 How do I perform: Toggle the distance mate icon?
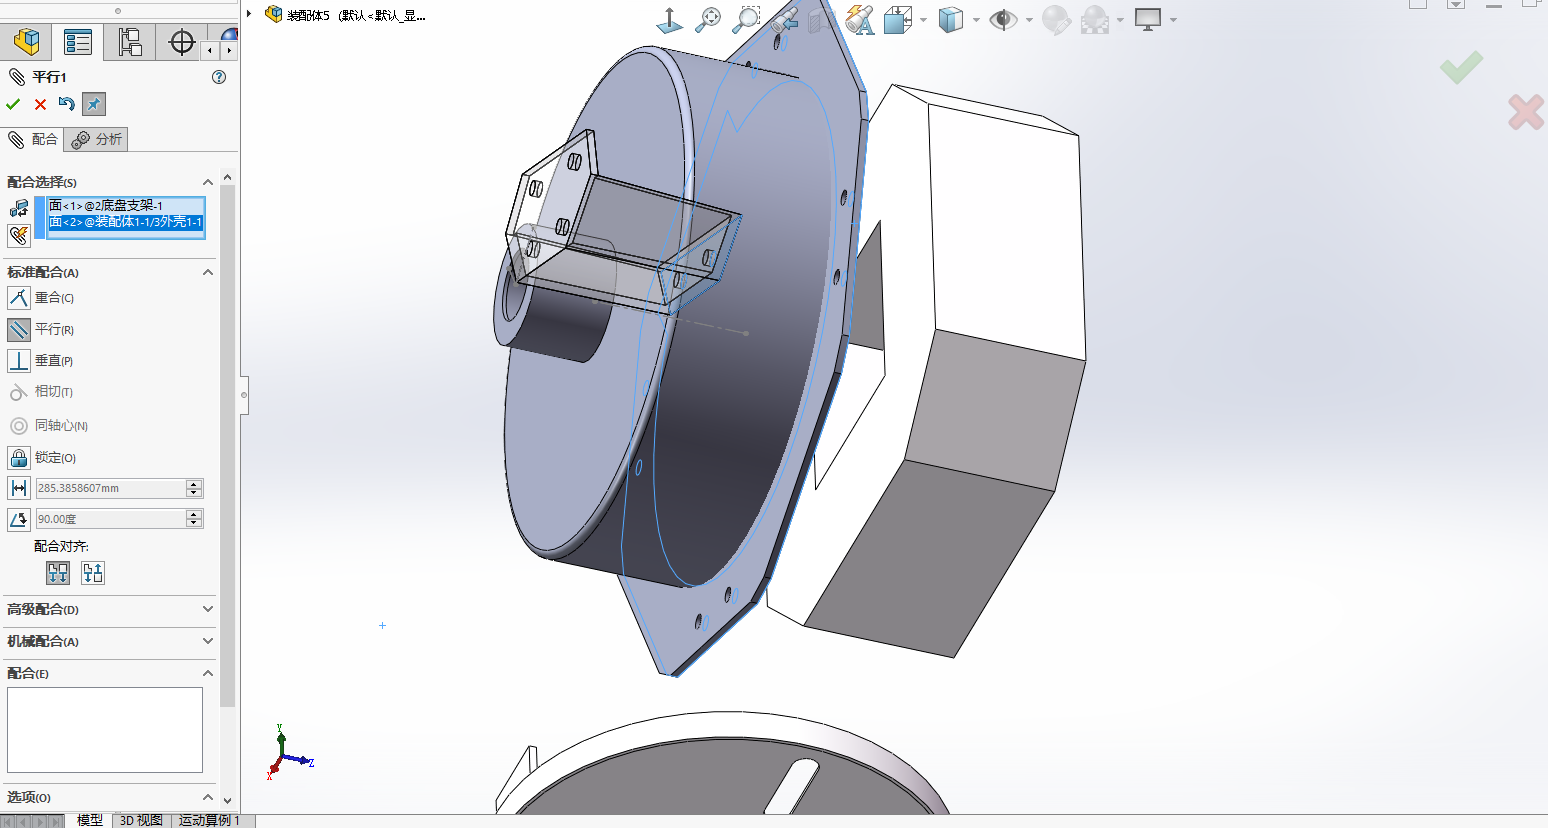pos(19,488)
